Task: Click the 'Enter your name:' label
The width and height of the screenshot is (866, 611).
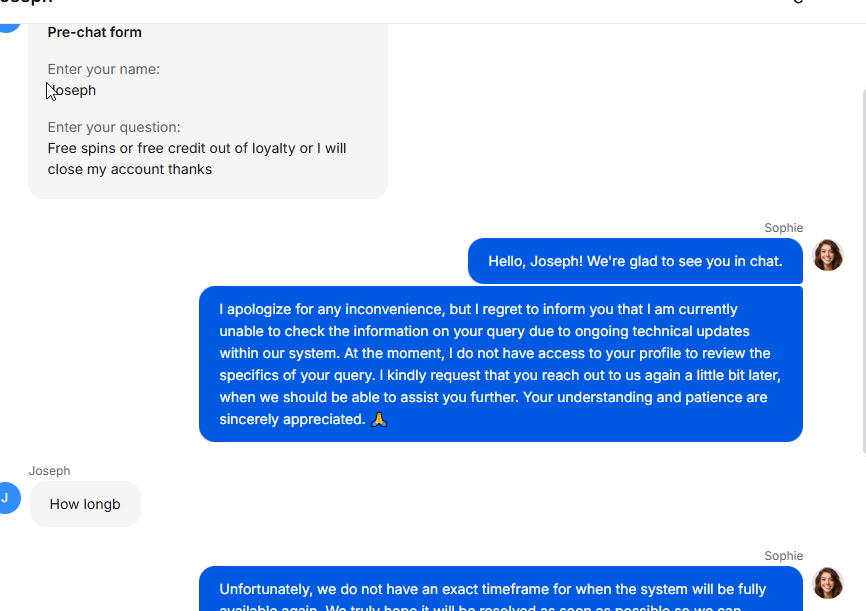Action: point(103,69)
